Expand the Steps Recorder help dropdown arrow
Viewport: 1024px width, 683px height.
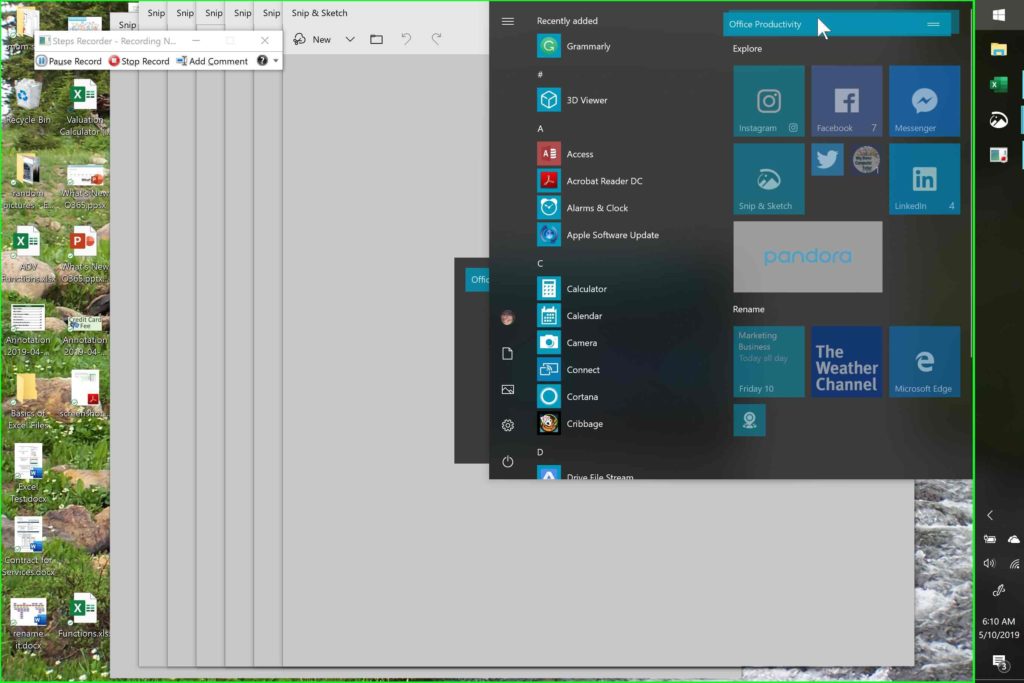[276, 61]
